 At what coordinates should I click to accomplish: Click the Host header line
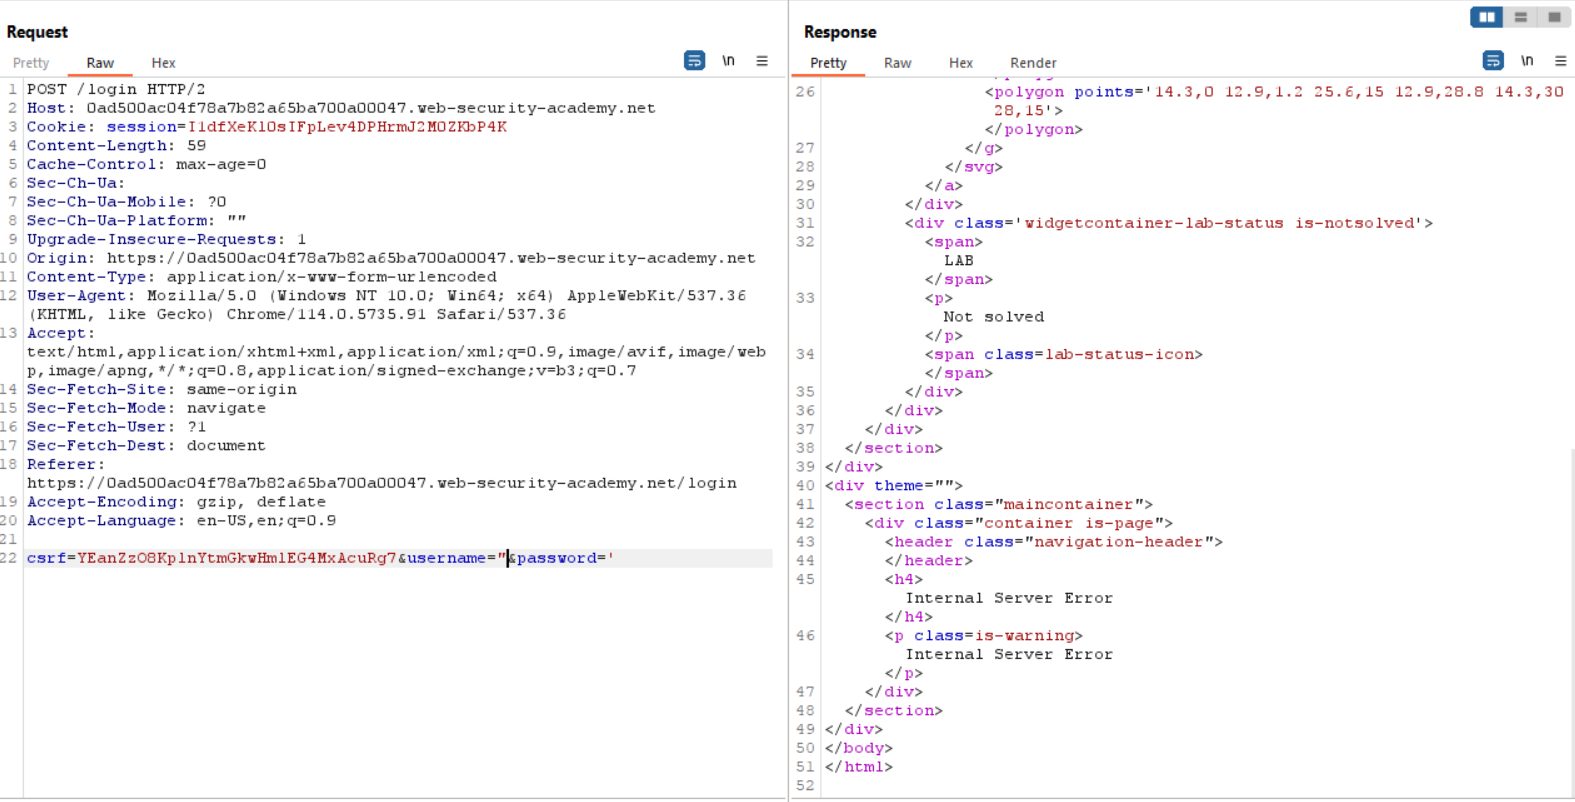point(341,108)
